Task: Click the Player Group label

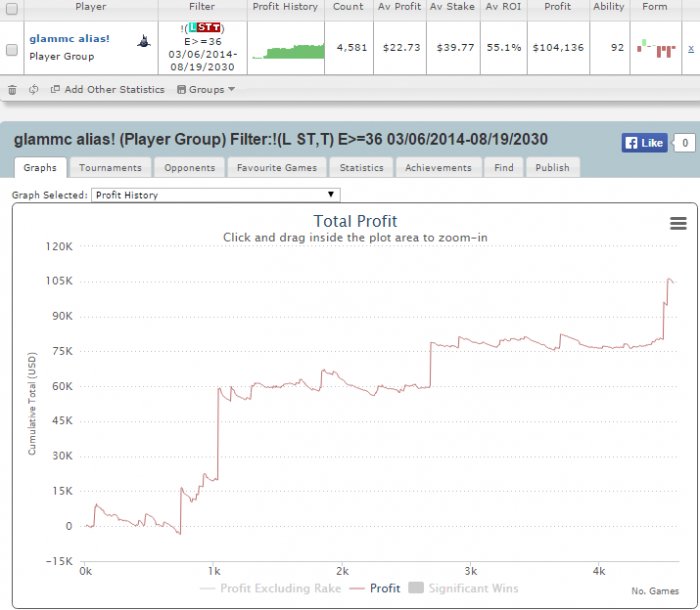Action: [62, 57]
